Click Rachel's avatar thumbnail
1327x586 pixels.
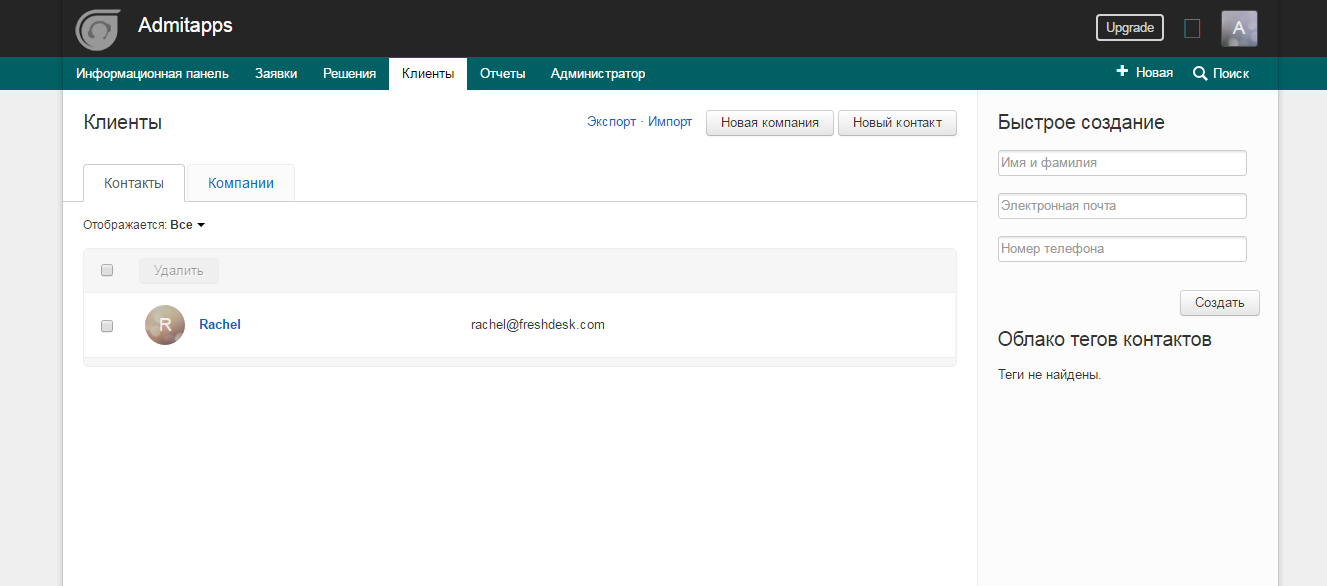pos(165,324)
